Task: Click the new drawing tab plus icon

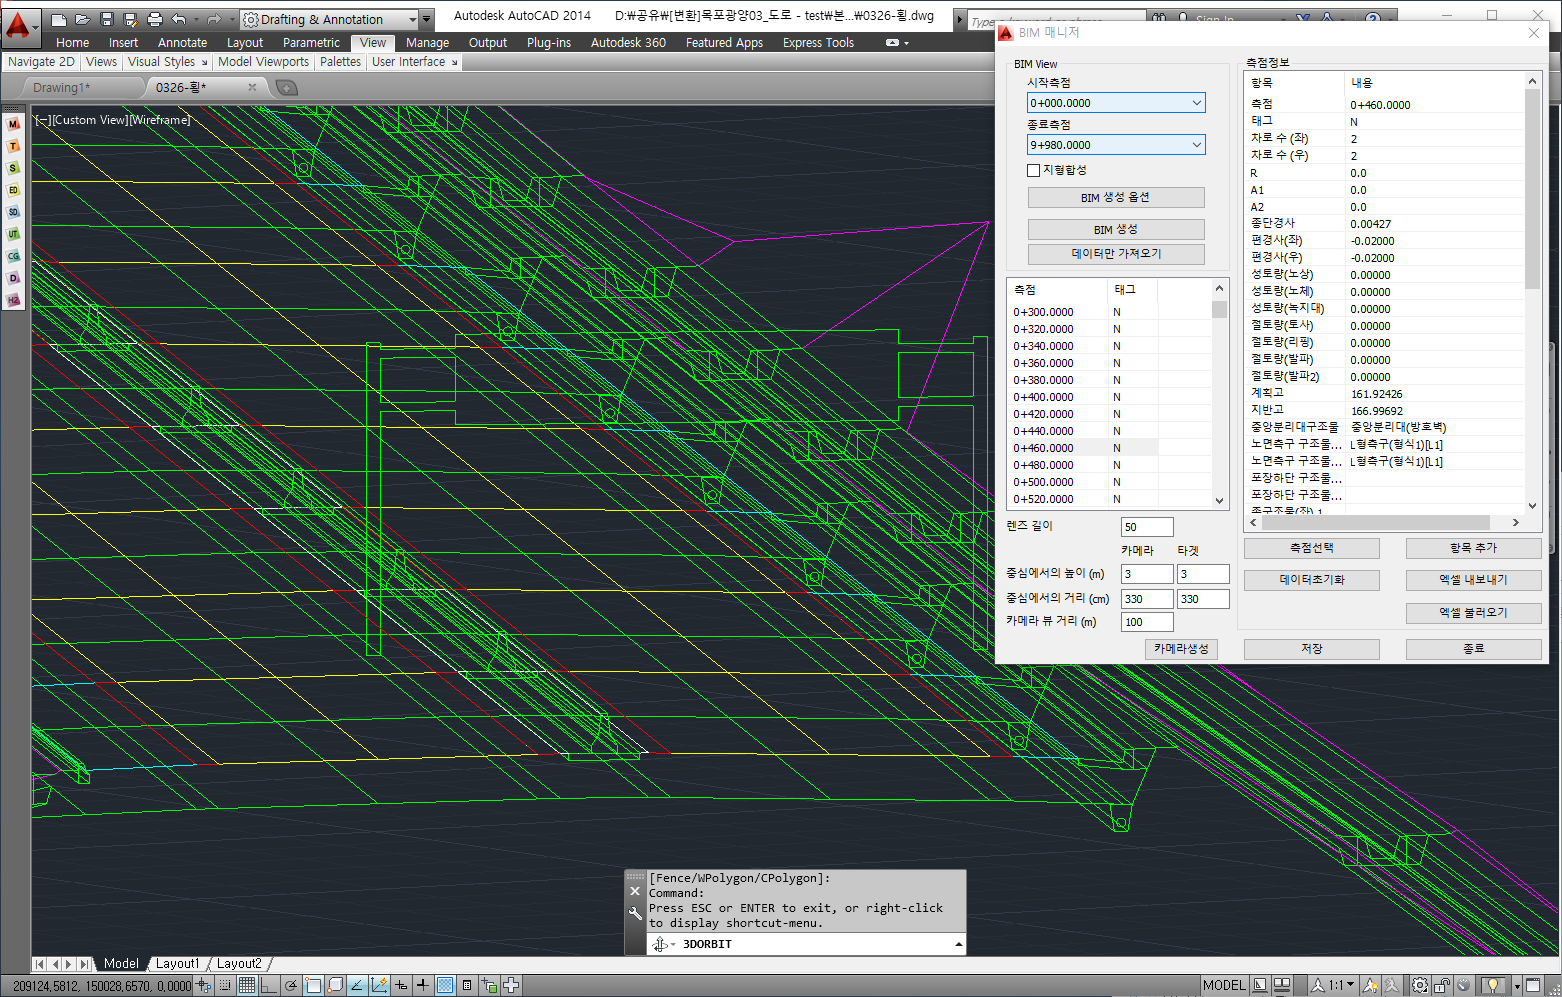Action: 286,88
